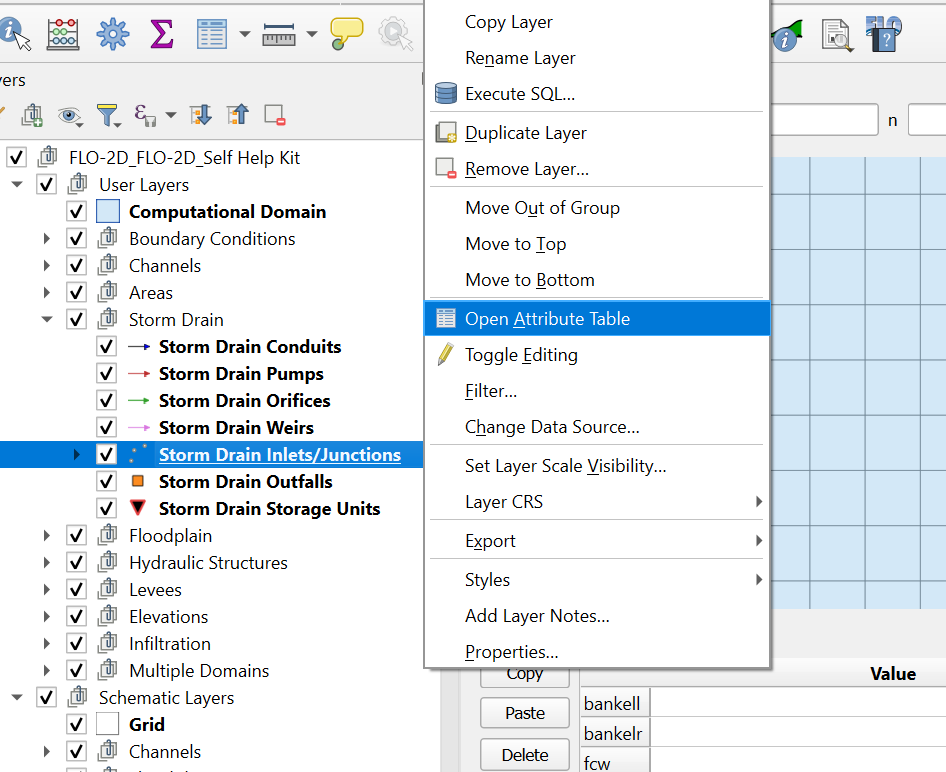Choose Open Attribute Table from context menu

[547, 319]
